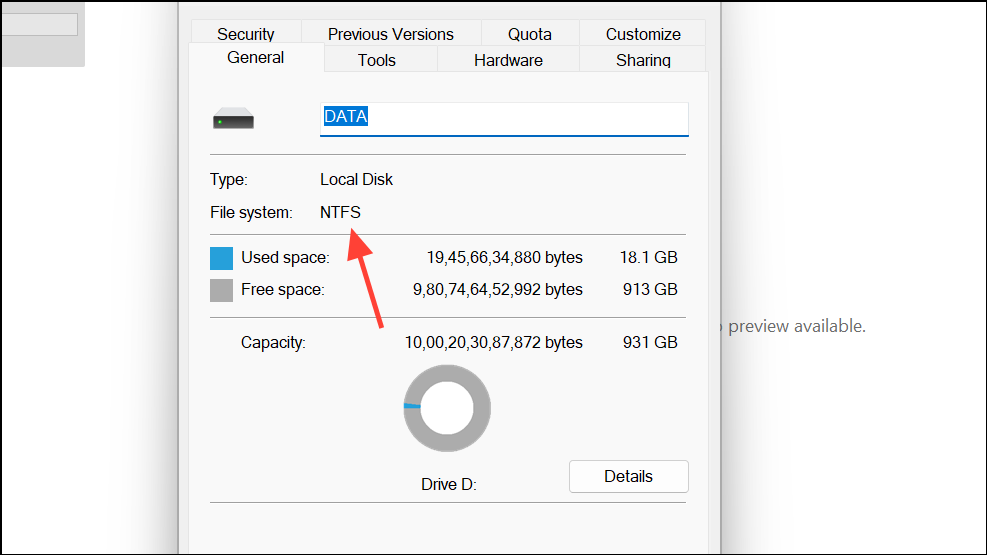Go to the Sharing tab
This screenshot has height=555, width=987.
click(x=643, y=60)
